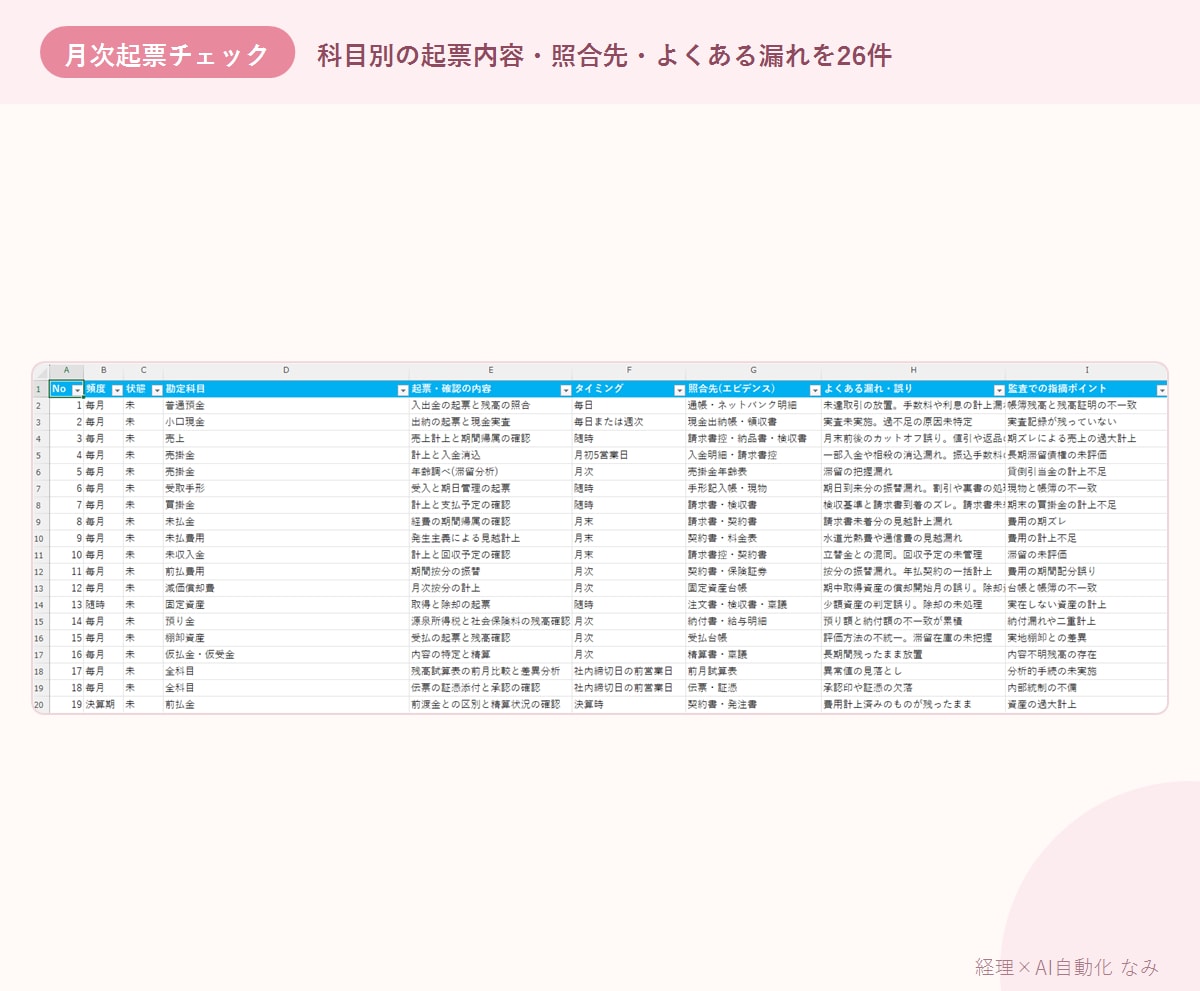1200x991 pixels.
Task: Select the 実地棚卸との差異 cell
Action: [1087, 638]
